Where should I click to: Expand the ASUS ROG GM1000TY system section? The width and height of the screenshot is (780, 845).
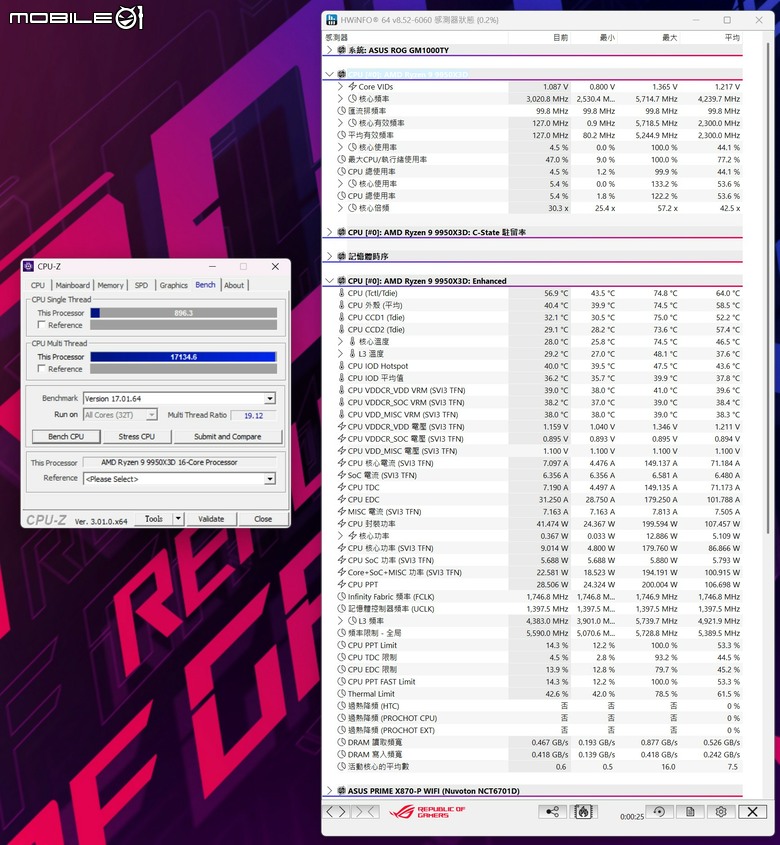coord(329,50)
